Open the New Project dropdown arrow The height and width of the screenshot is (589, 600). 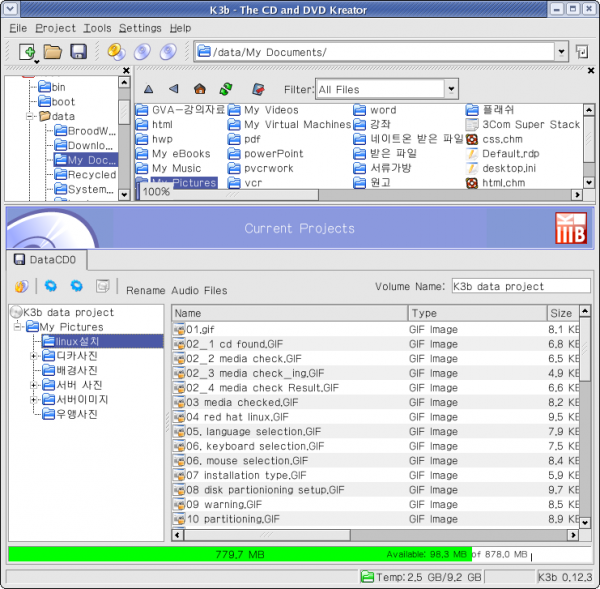click(x=37, y=62)
